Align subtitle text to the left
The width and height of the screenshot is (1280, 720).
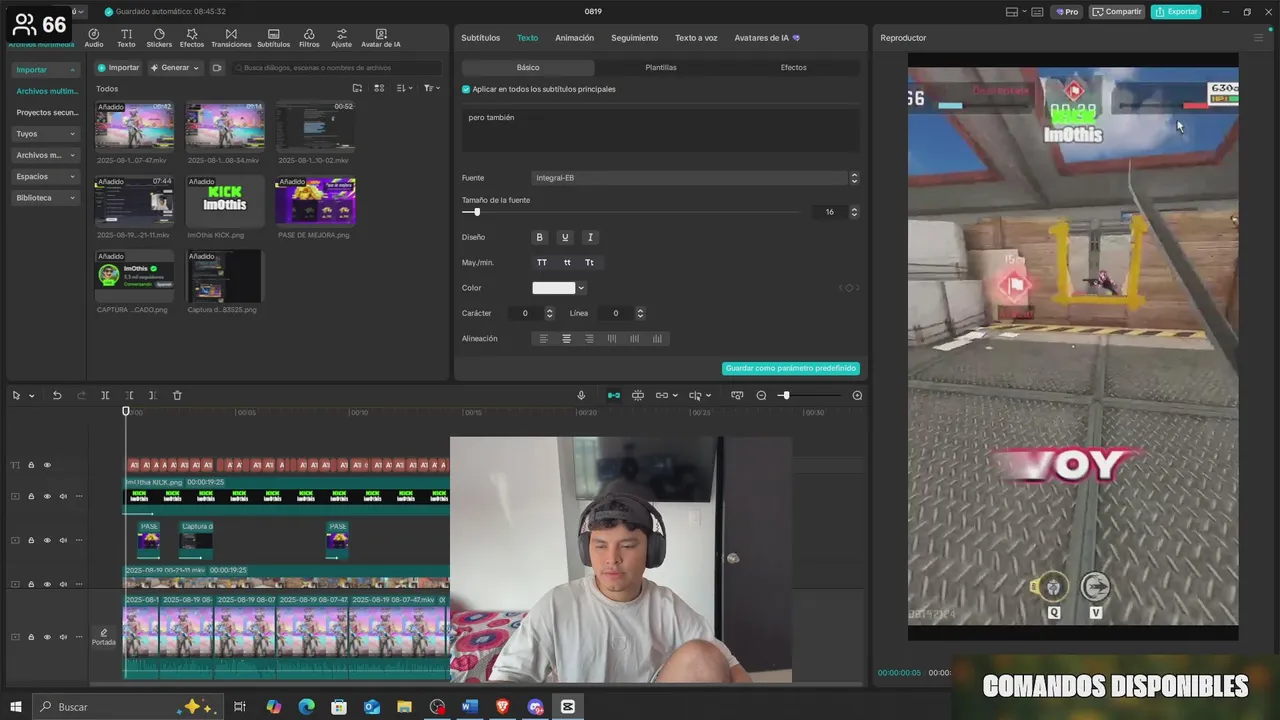tap(544, 339)
